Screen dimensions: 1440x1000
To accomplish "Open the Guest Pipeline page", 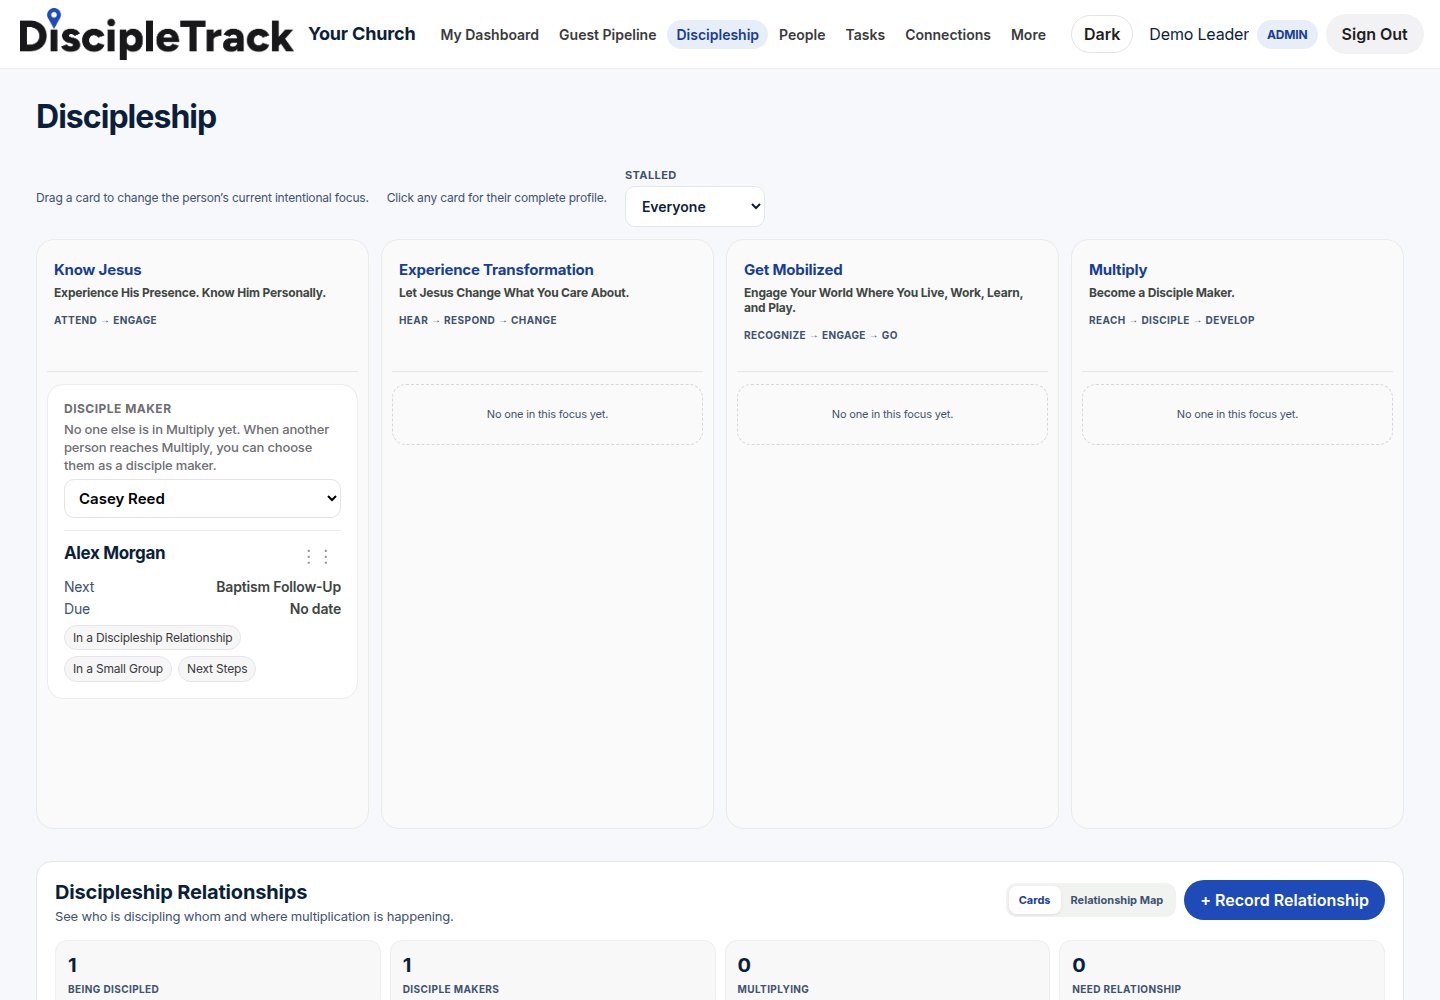I will coord(607,35).
